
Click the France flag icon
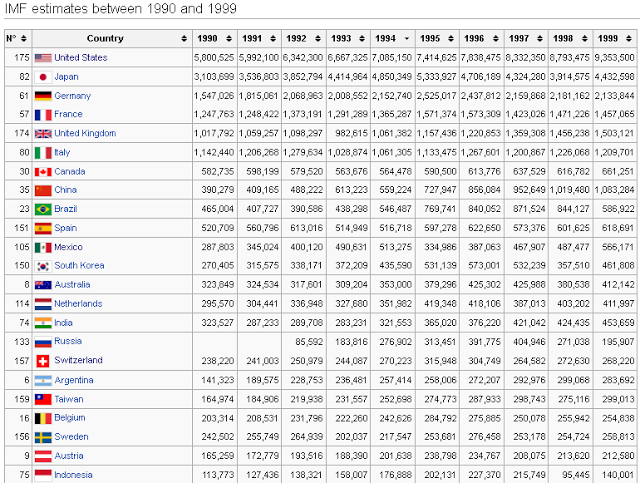click(x=43, y=115)
